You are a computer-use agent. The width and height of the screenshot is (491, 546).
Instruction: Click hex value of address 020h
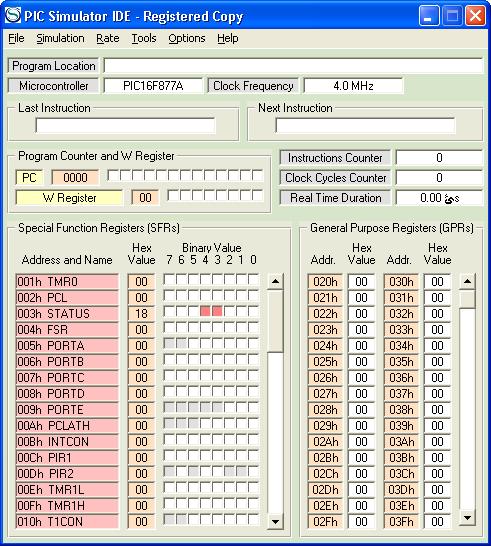click(x=361, y=281)
